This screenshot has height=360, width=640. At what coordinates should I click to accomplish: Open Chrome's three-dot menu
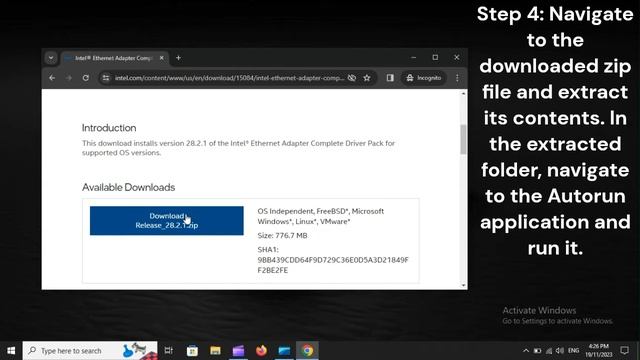[457, 78]
